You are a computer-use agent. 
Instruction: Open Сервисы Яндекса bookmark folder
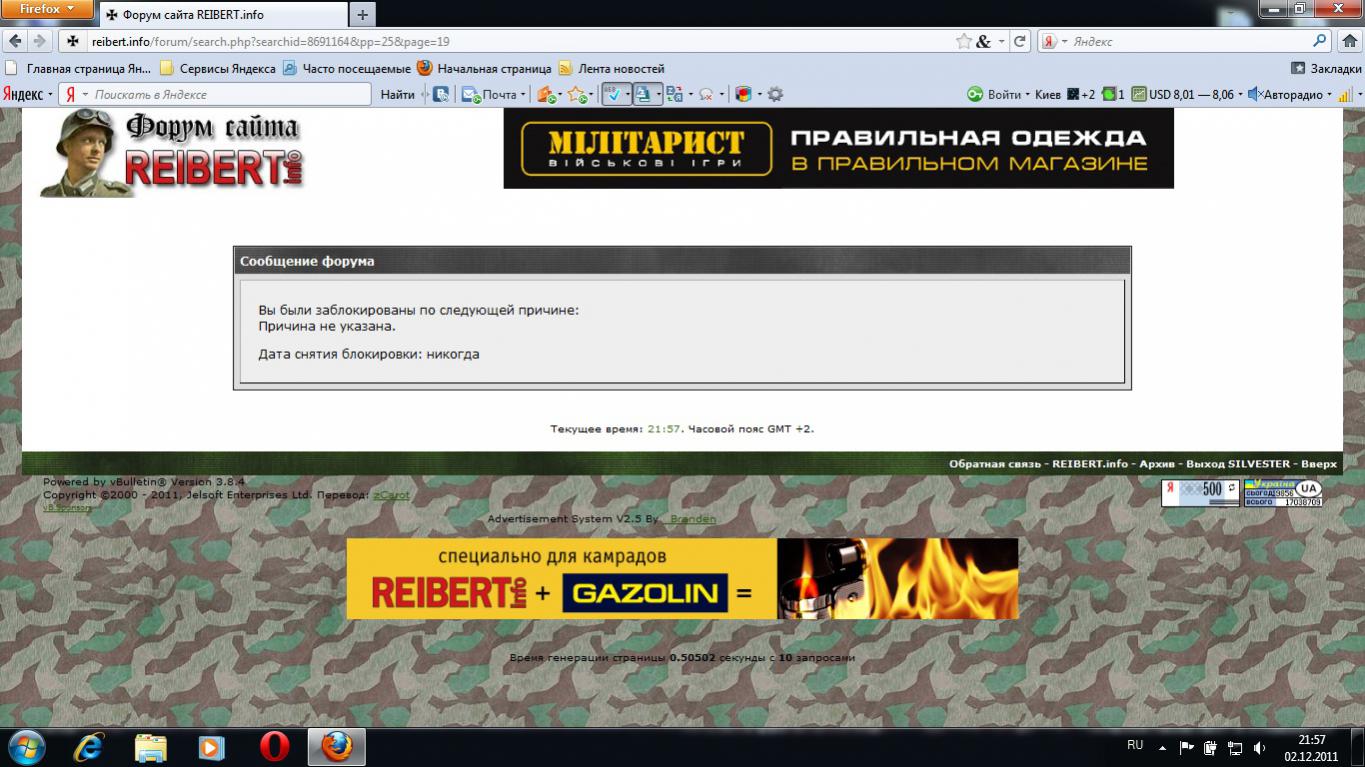click(218, 69)
